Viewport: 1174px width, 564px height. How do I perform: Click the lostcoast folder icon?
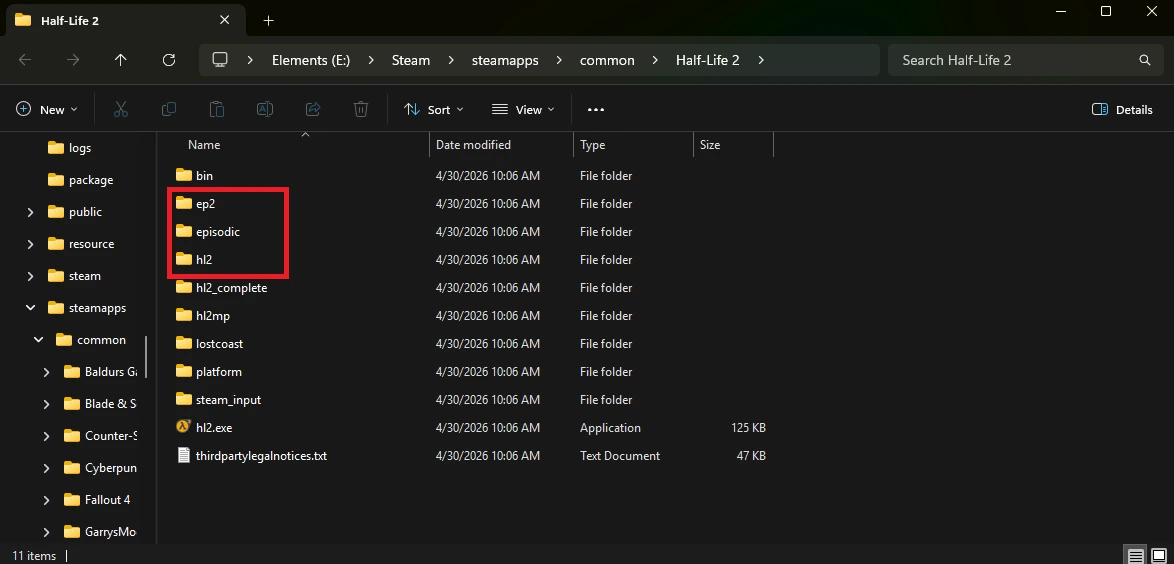click(x=184, y=343)
